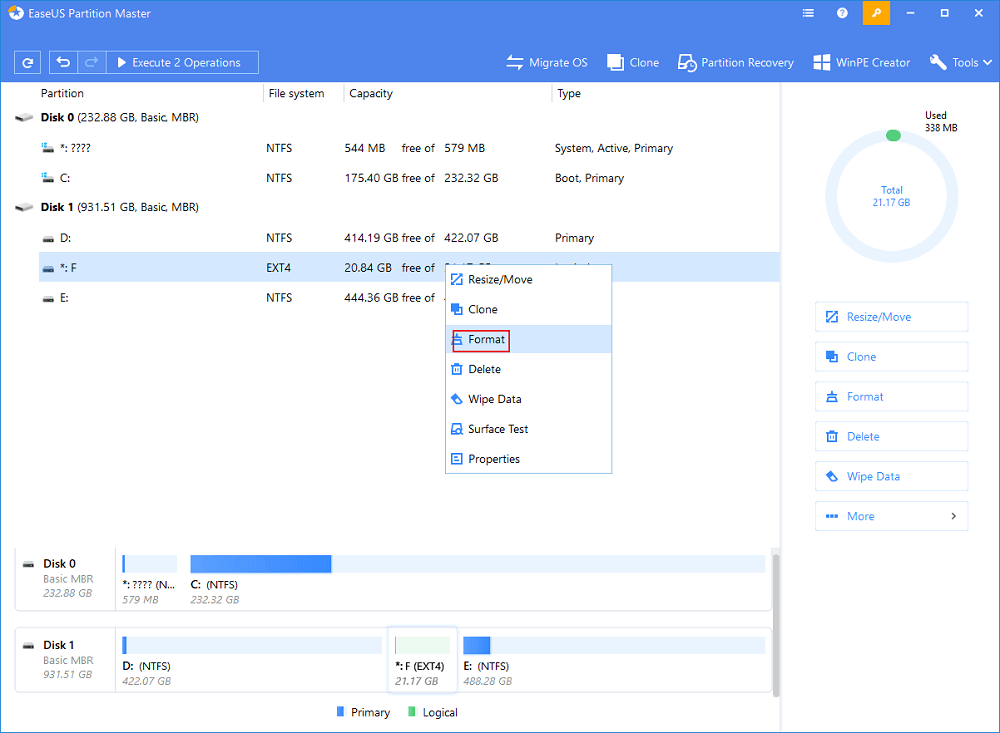Click the redo arrow icon
This screenshot has width=1000, height=733.
89,63
